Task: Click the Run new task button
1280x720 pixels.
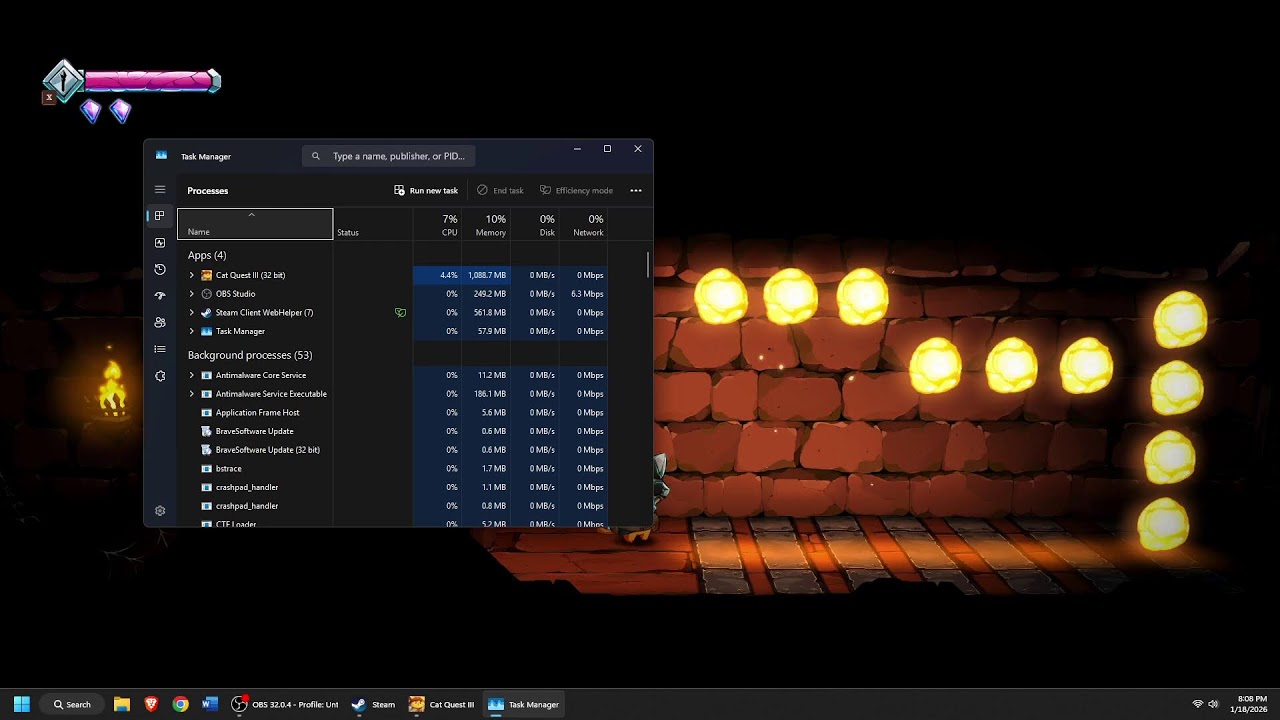Action: point(426,190)
